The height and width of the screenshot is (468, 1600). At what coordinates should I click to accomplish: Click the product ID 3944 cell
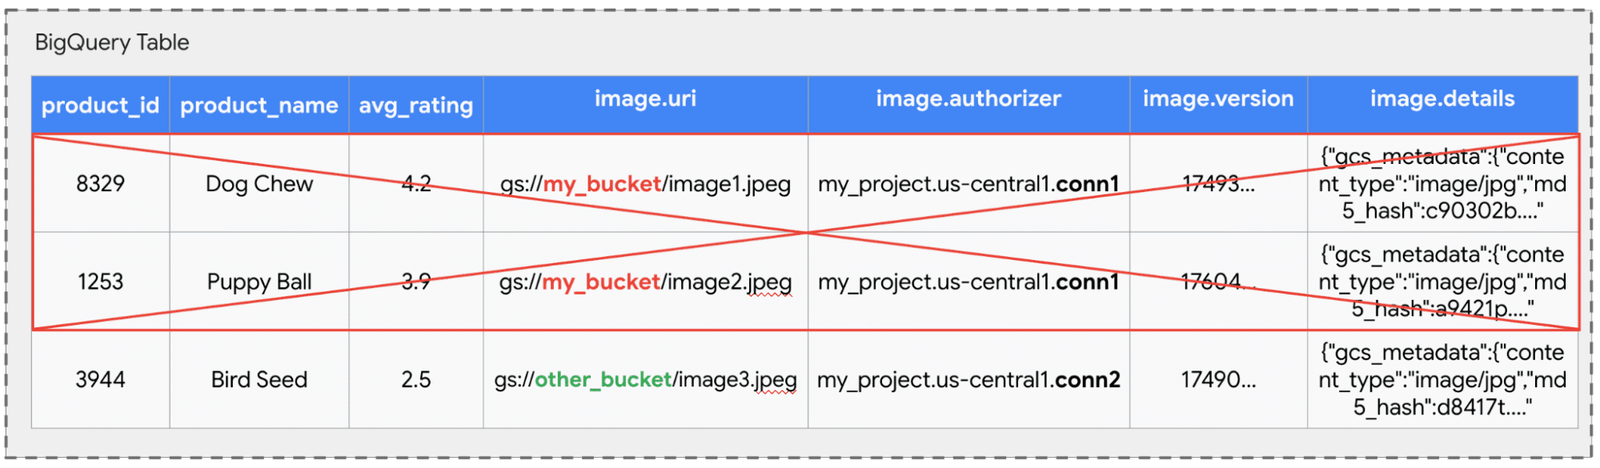point(100,380)
